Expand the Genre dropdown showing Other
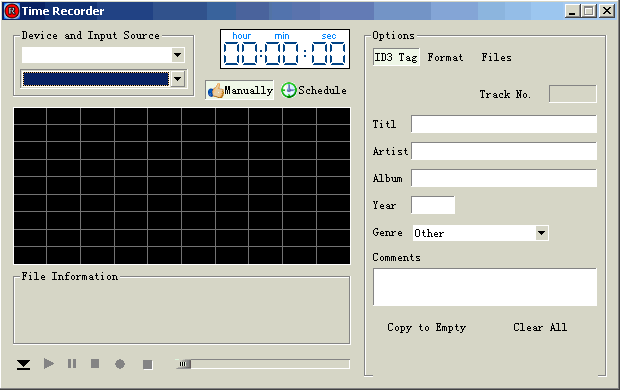This screenshot has width=620, height=390. pyautogui.click(x=541, y=233)
